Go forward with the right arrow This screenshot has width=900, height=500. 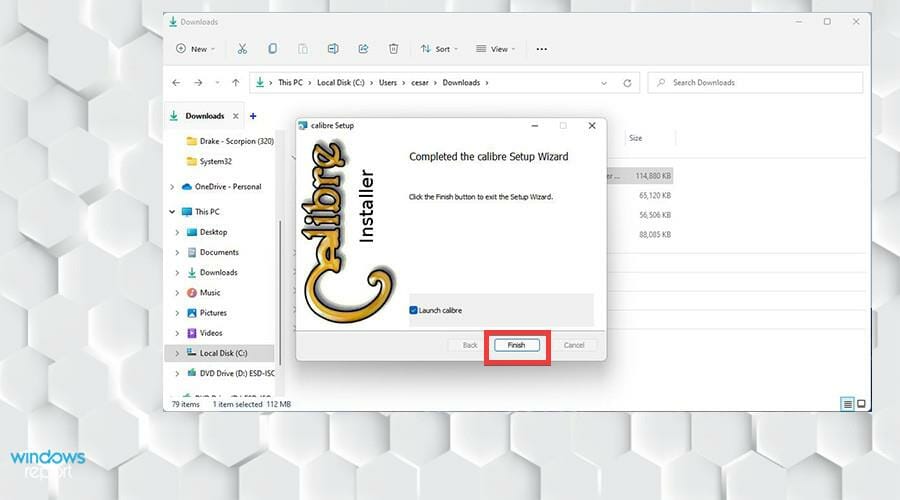[198, 83]
